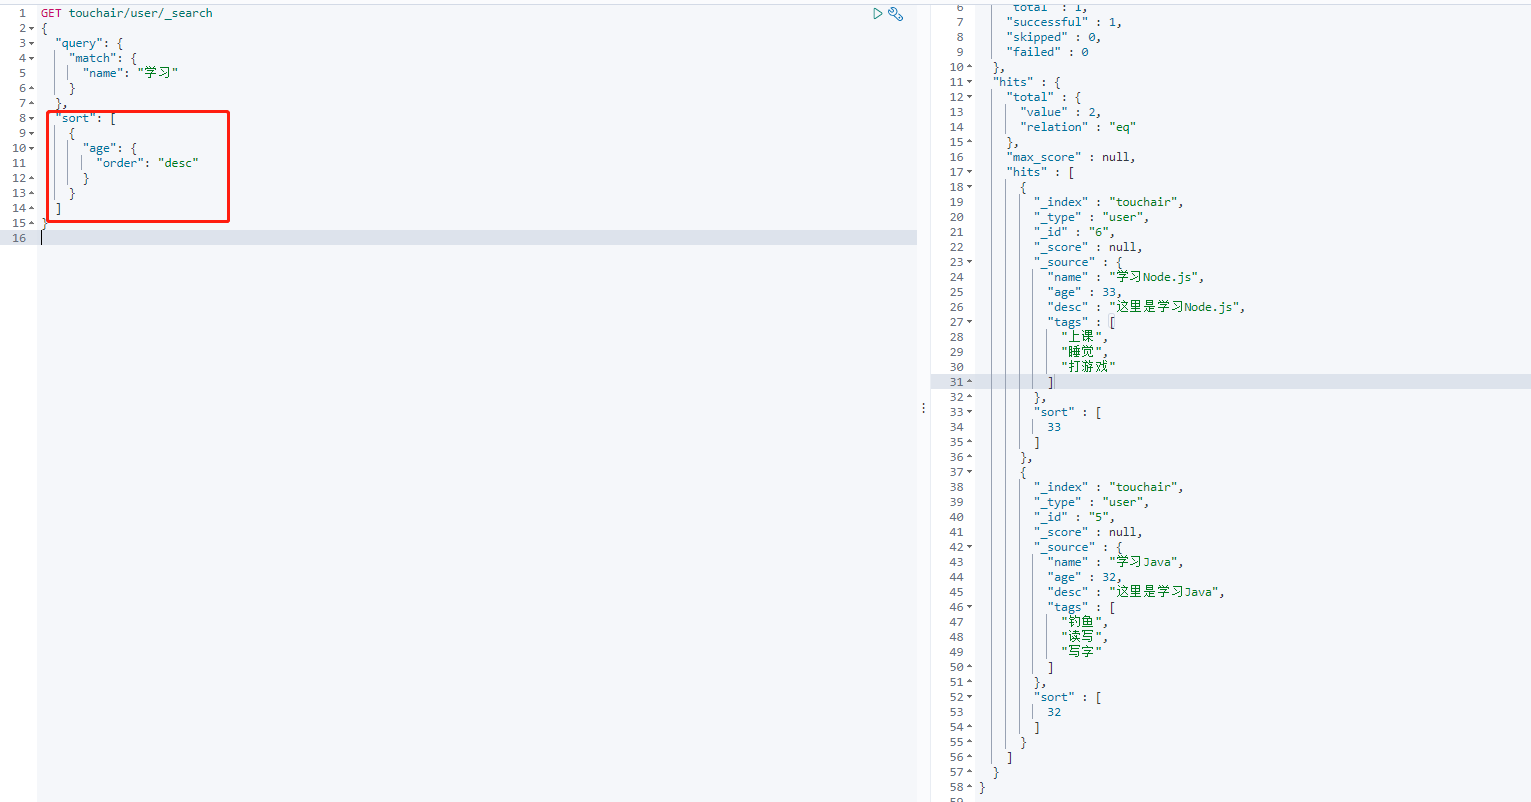
Task: Collapse the "match" block fold arrow on line 4
Action: (31, 58)
